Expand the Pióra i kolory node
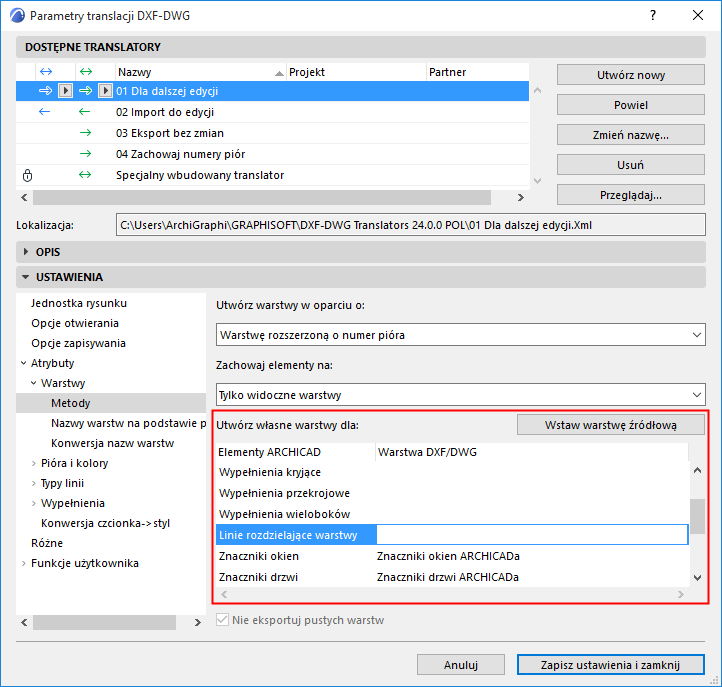The width and height of the screenshot is (722, 687). [x=34, y=463]
